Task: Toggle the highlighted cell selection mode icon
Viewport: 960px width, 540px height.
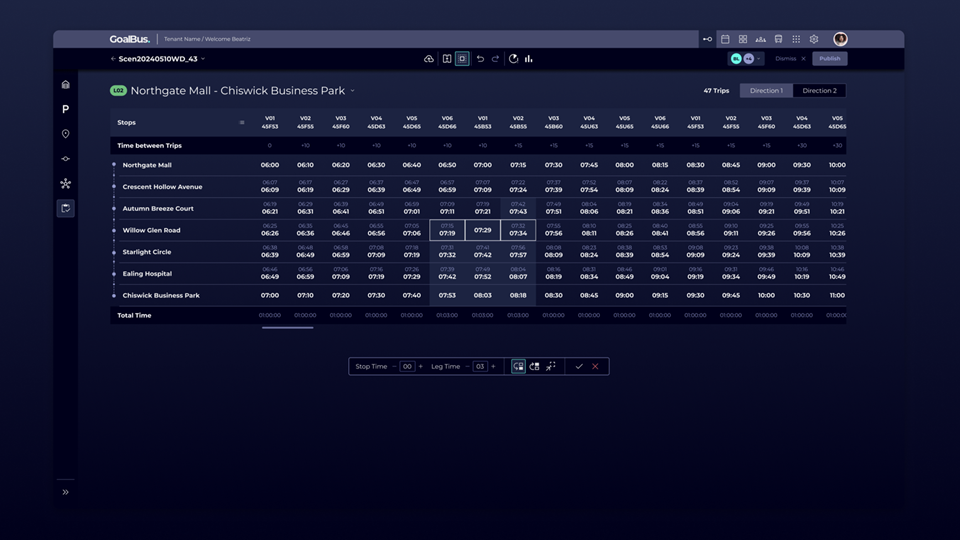Action: tap(462, 59)
